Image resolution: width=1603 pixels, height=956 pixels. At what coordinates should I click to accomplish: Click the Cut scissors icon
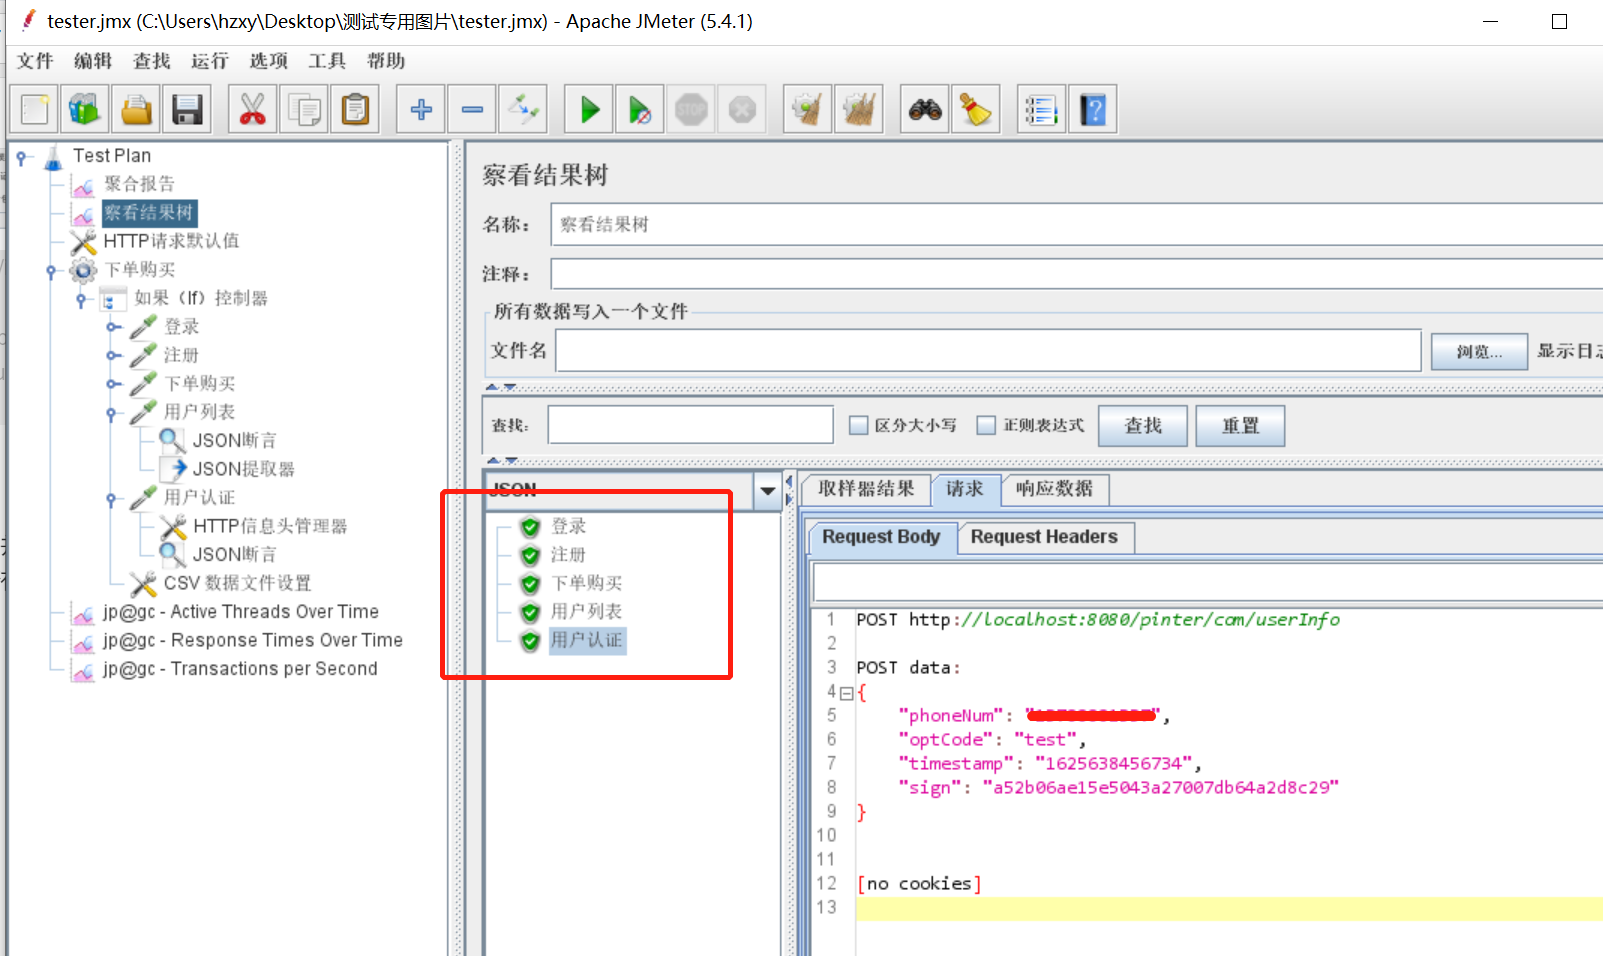point(253,109)
